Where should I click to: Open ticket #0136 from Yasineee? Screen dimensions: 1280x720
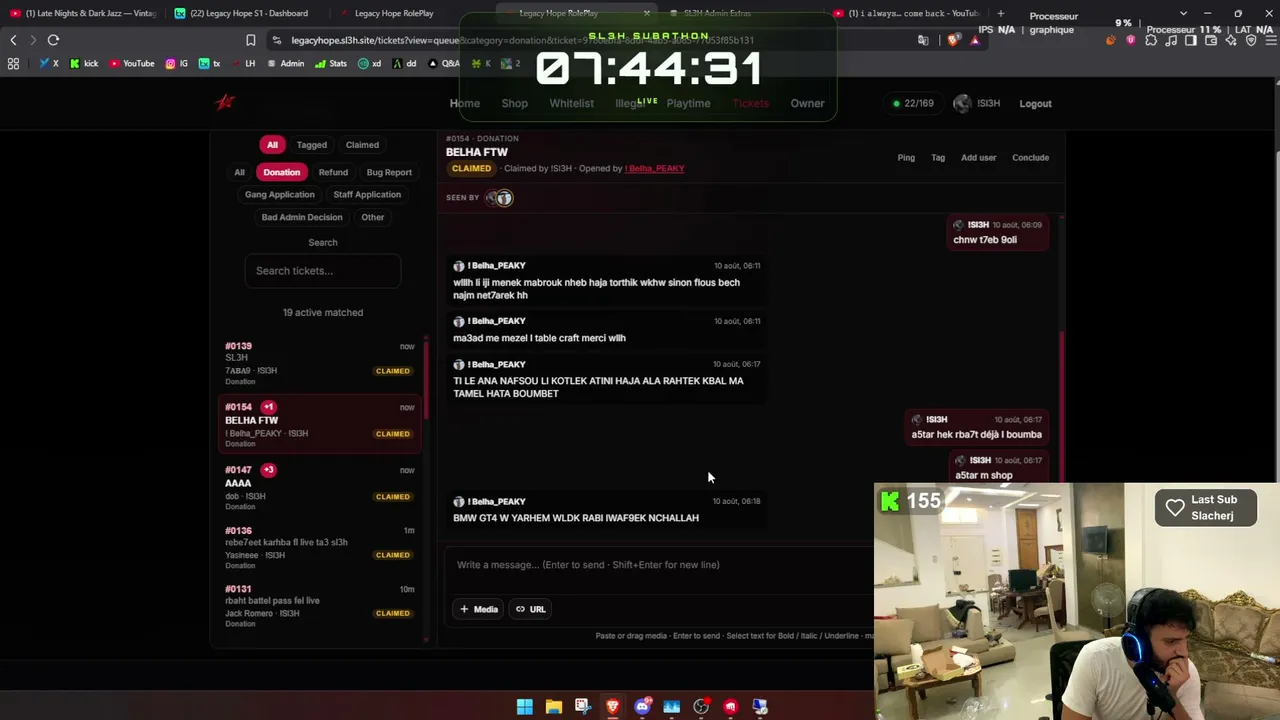pyautogui.click(x=320, y=548)
